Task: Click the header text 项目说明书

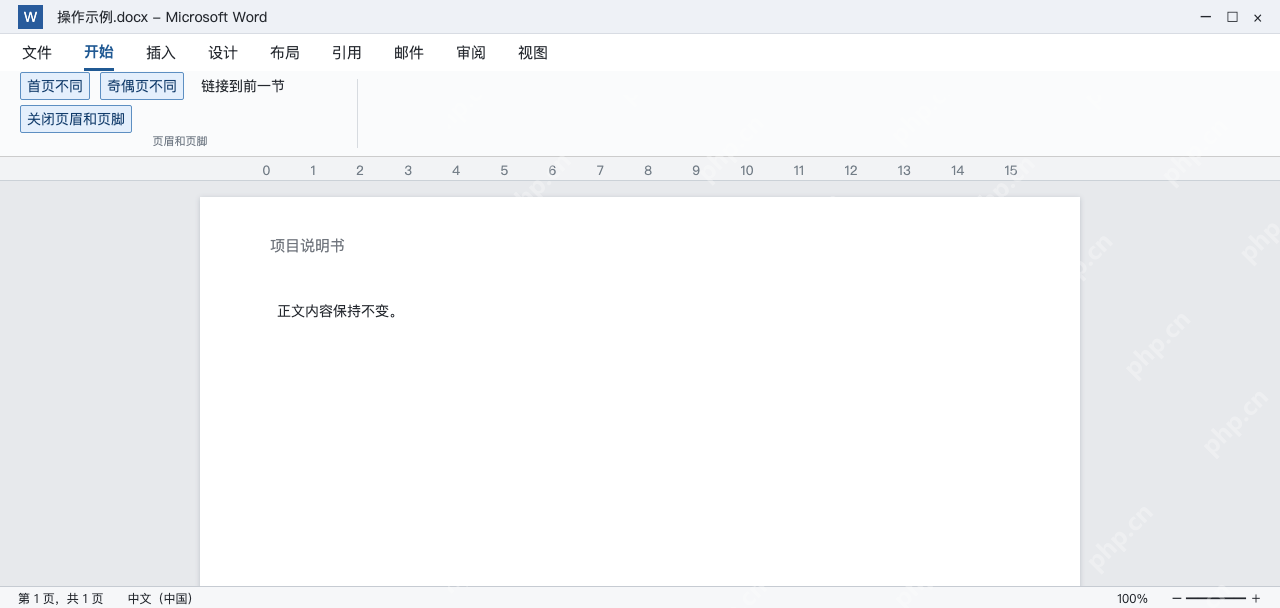Action: click(x=307, y=246)
